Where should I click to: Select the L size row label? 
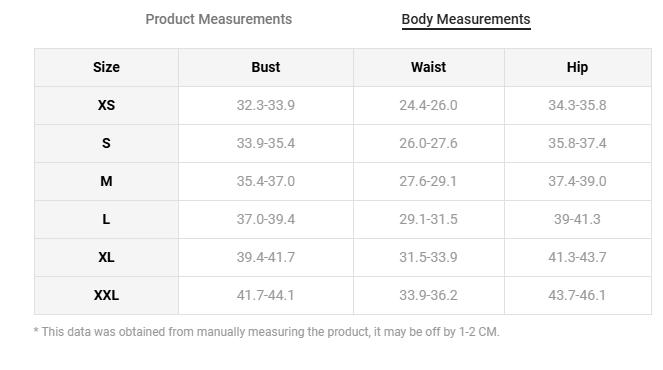106,219
